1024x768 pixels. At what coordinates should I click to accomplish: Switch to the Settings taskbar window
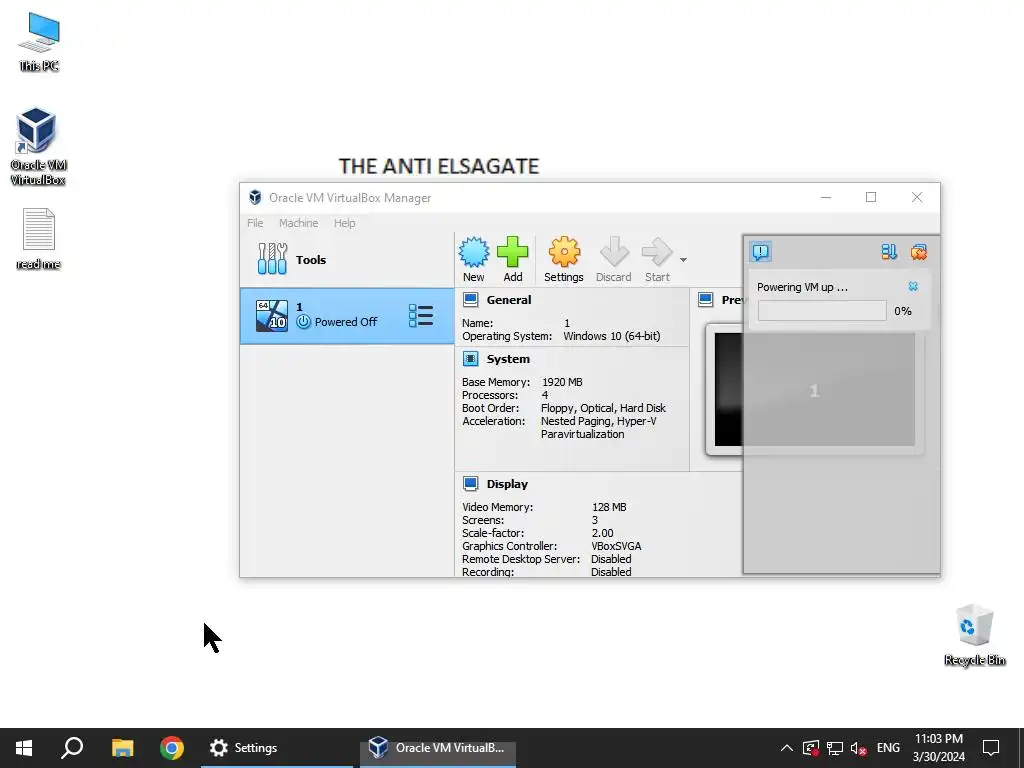pos(277,748)
